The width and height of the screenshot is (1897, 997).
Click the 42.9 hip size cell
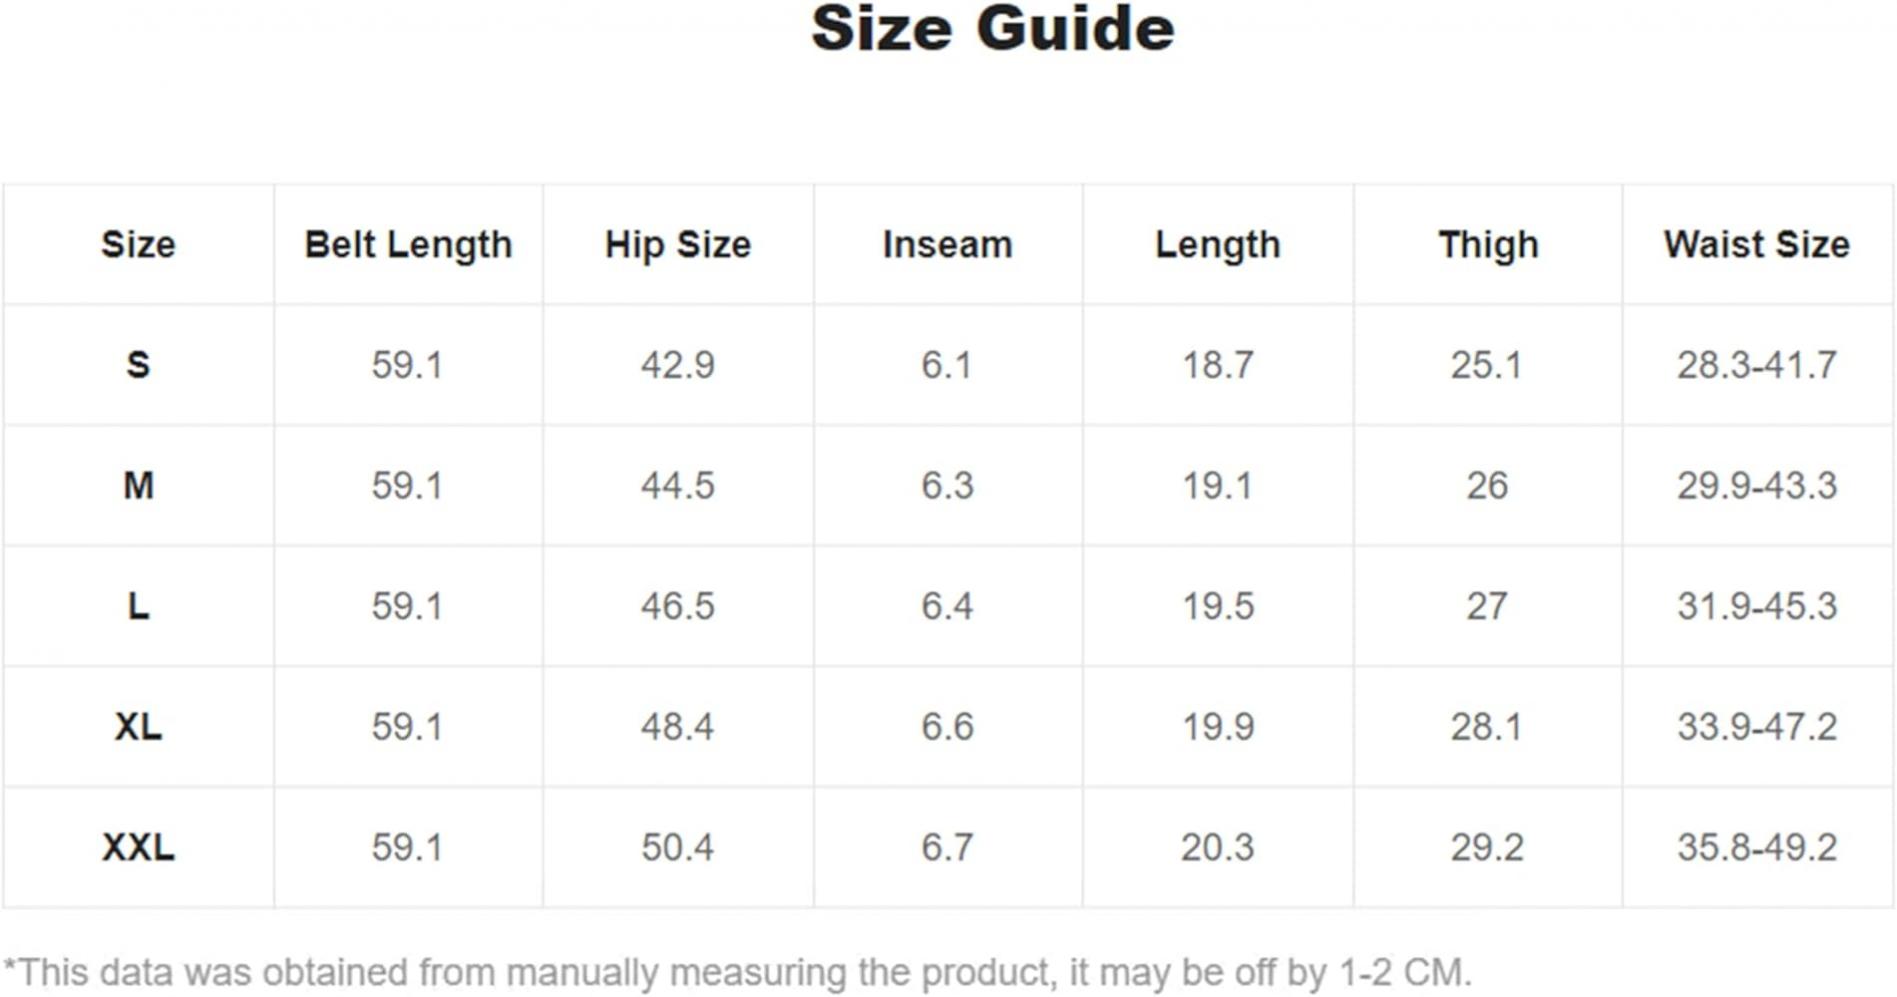pyautogui.click(x=678, y=365)
